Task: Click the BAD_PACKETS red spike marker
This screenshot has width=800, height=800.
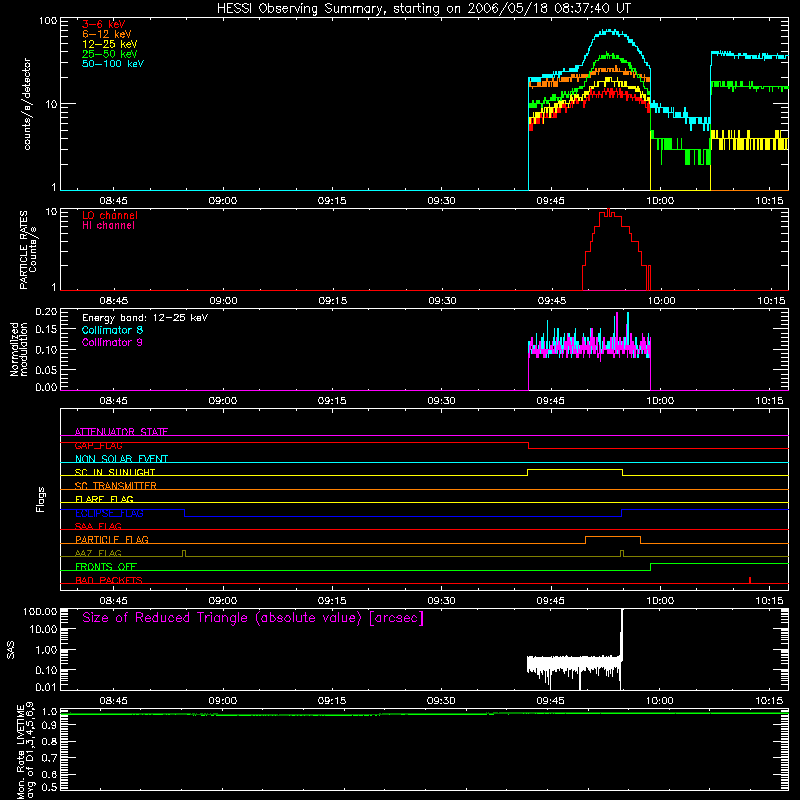Action: click(x=749, y=580)
